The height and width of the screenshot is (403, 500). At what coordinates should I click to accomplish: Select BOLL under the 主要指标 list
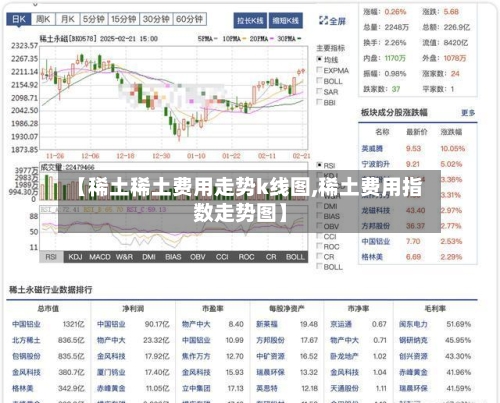pos(329,81)
